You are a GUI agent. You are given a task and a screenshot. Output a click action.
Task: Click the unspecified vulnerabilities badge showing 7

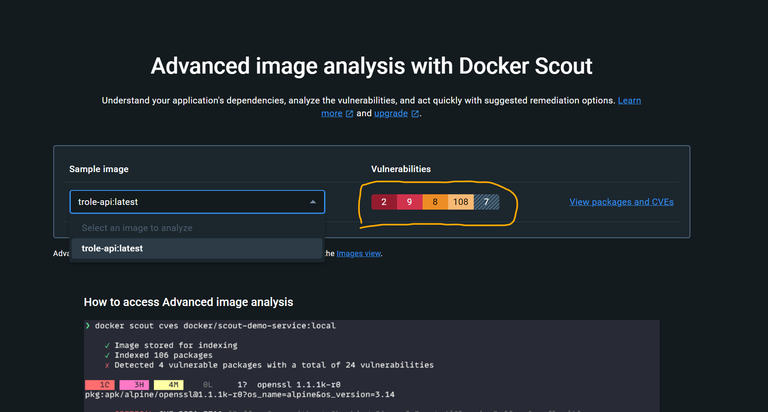(x=486, y=202)
